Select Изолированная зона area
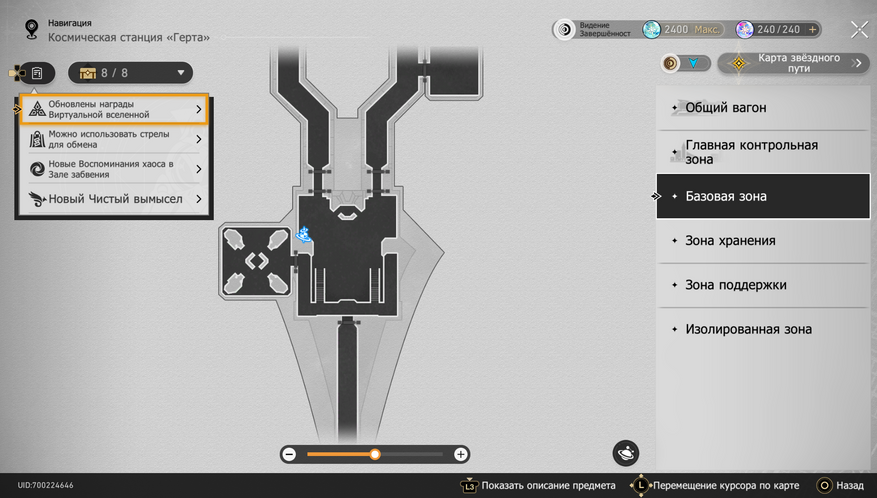877x498 pixels. pyautogui.click(x=763, y=329)
